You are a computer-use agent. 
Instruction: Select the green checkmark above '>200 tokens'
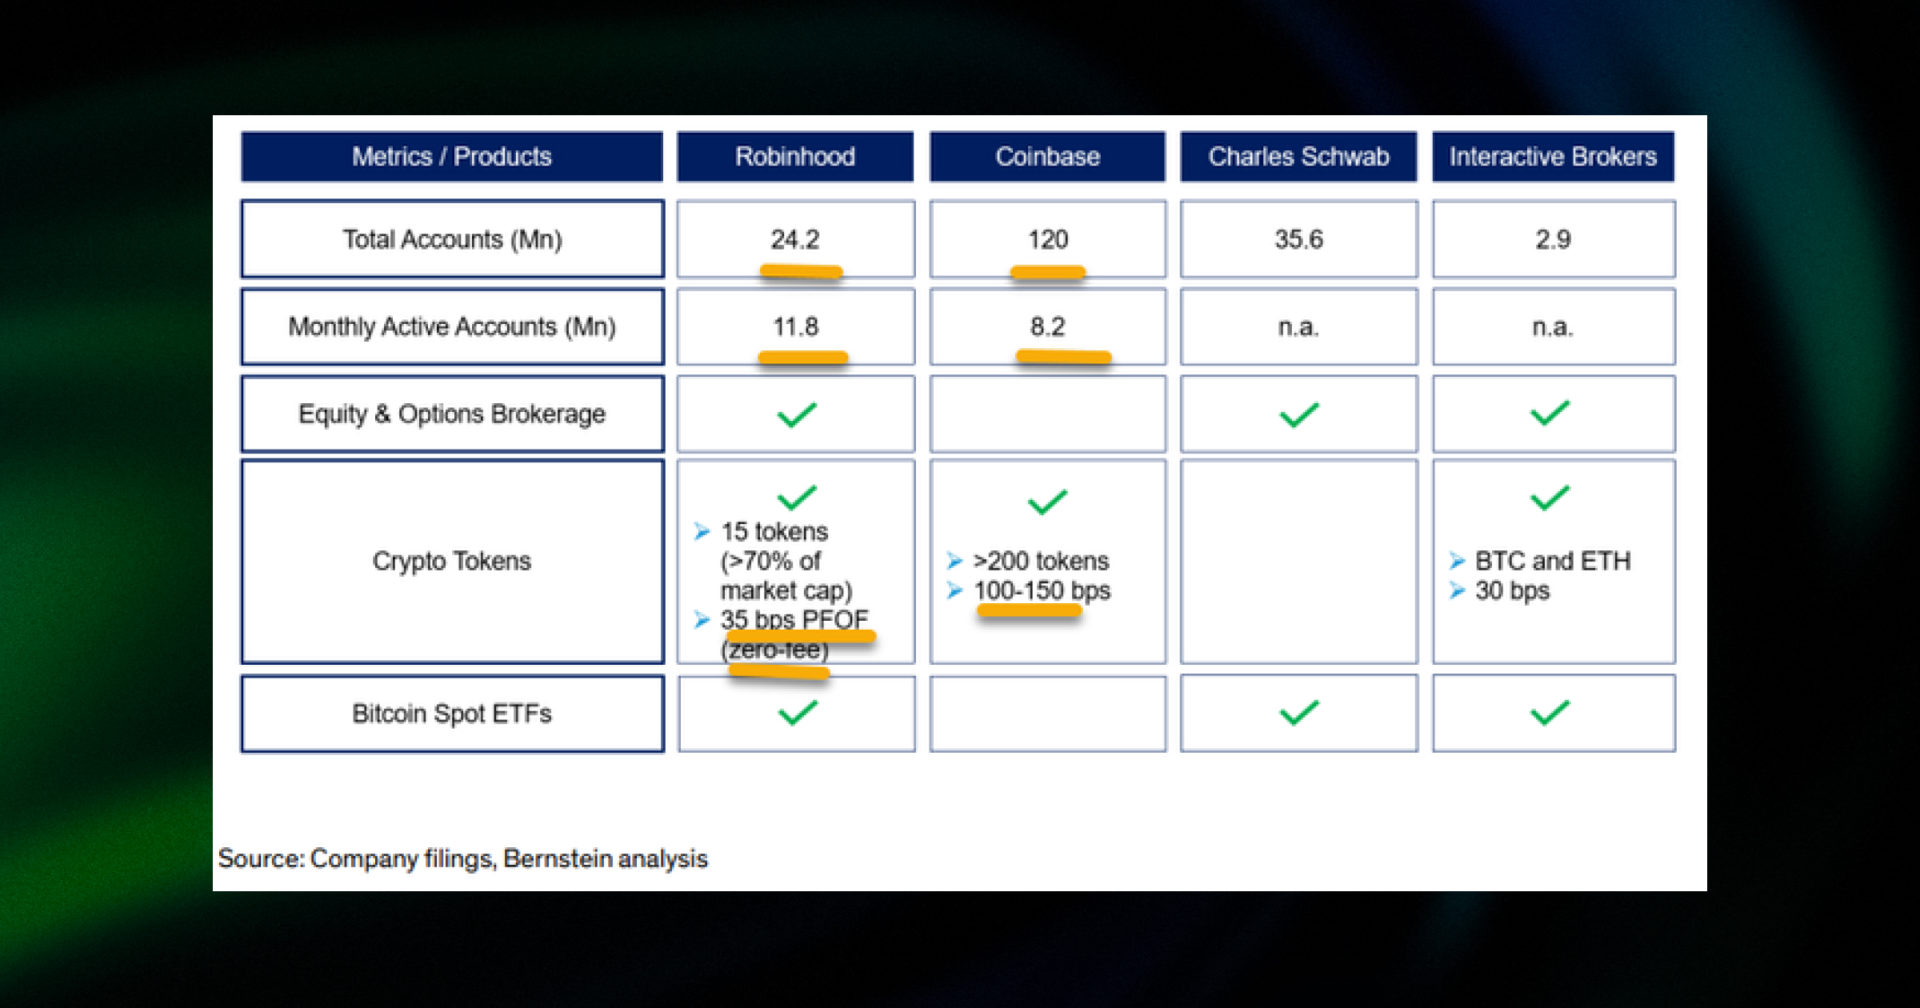pos(1047,501)
